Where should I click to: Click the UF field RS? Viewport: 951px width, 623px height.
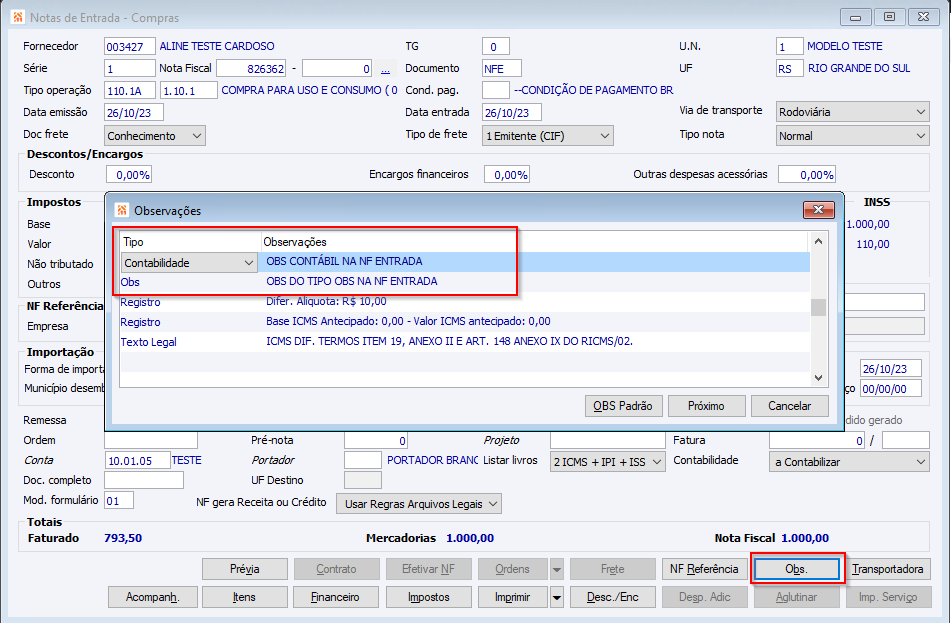[x=789, y=69]
